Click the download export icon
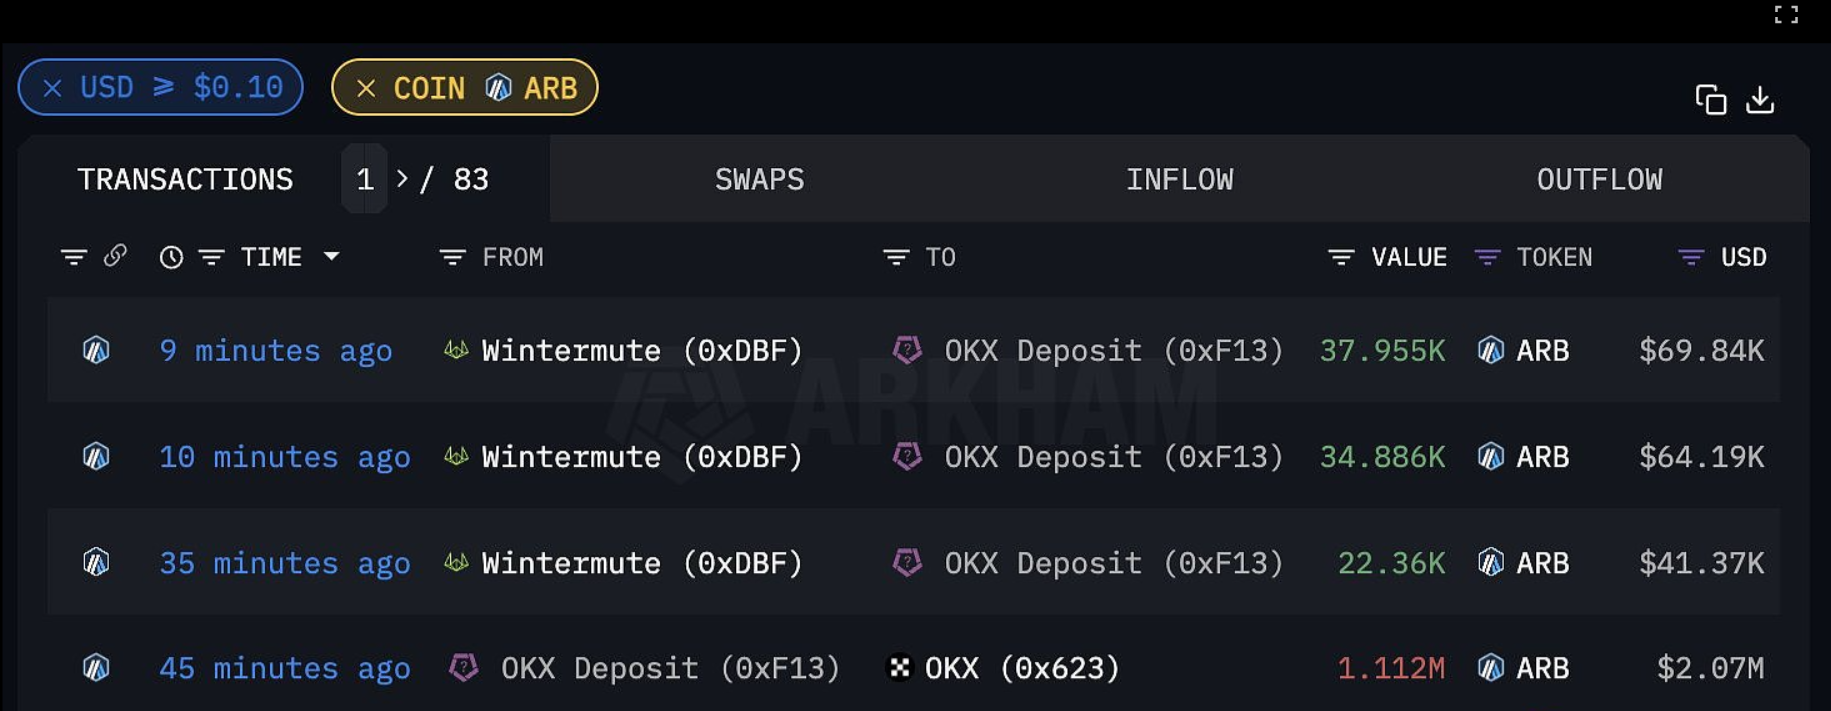Image resolution: width=1831 pixels, height=711 pixels. point(1760,100)
